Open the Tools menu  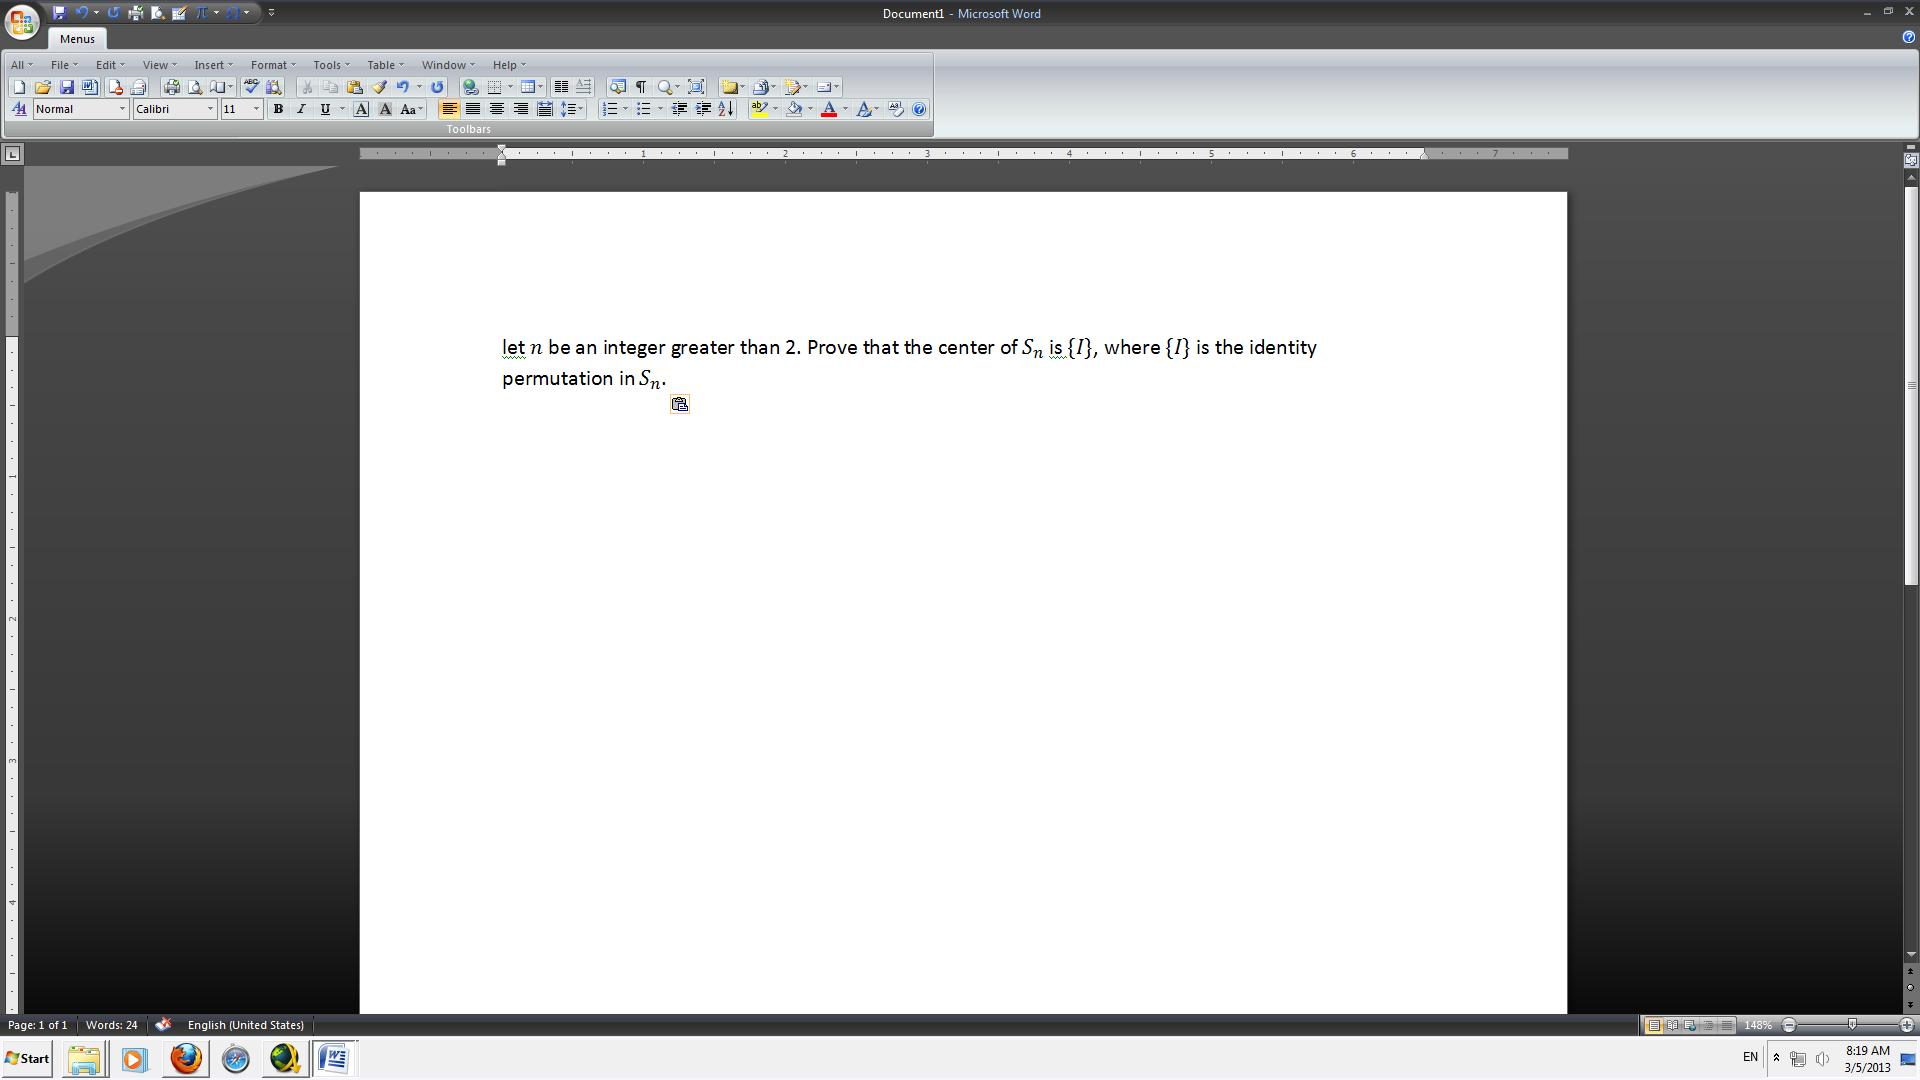point(327,64)
